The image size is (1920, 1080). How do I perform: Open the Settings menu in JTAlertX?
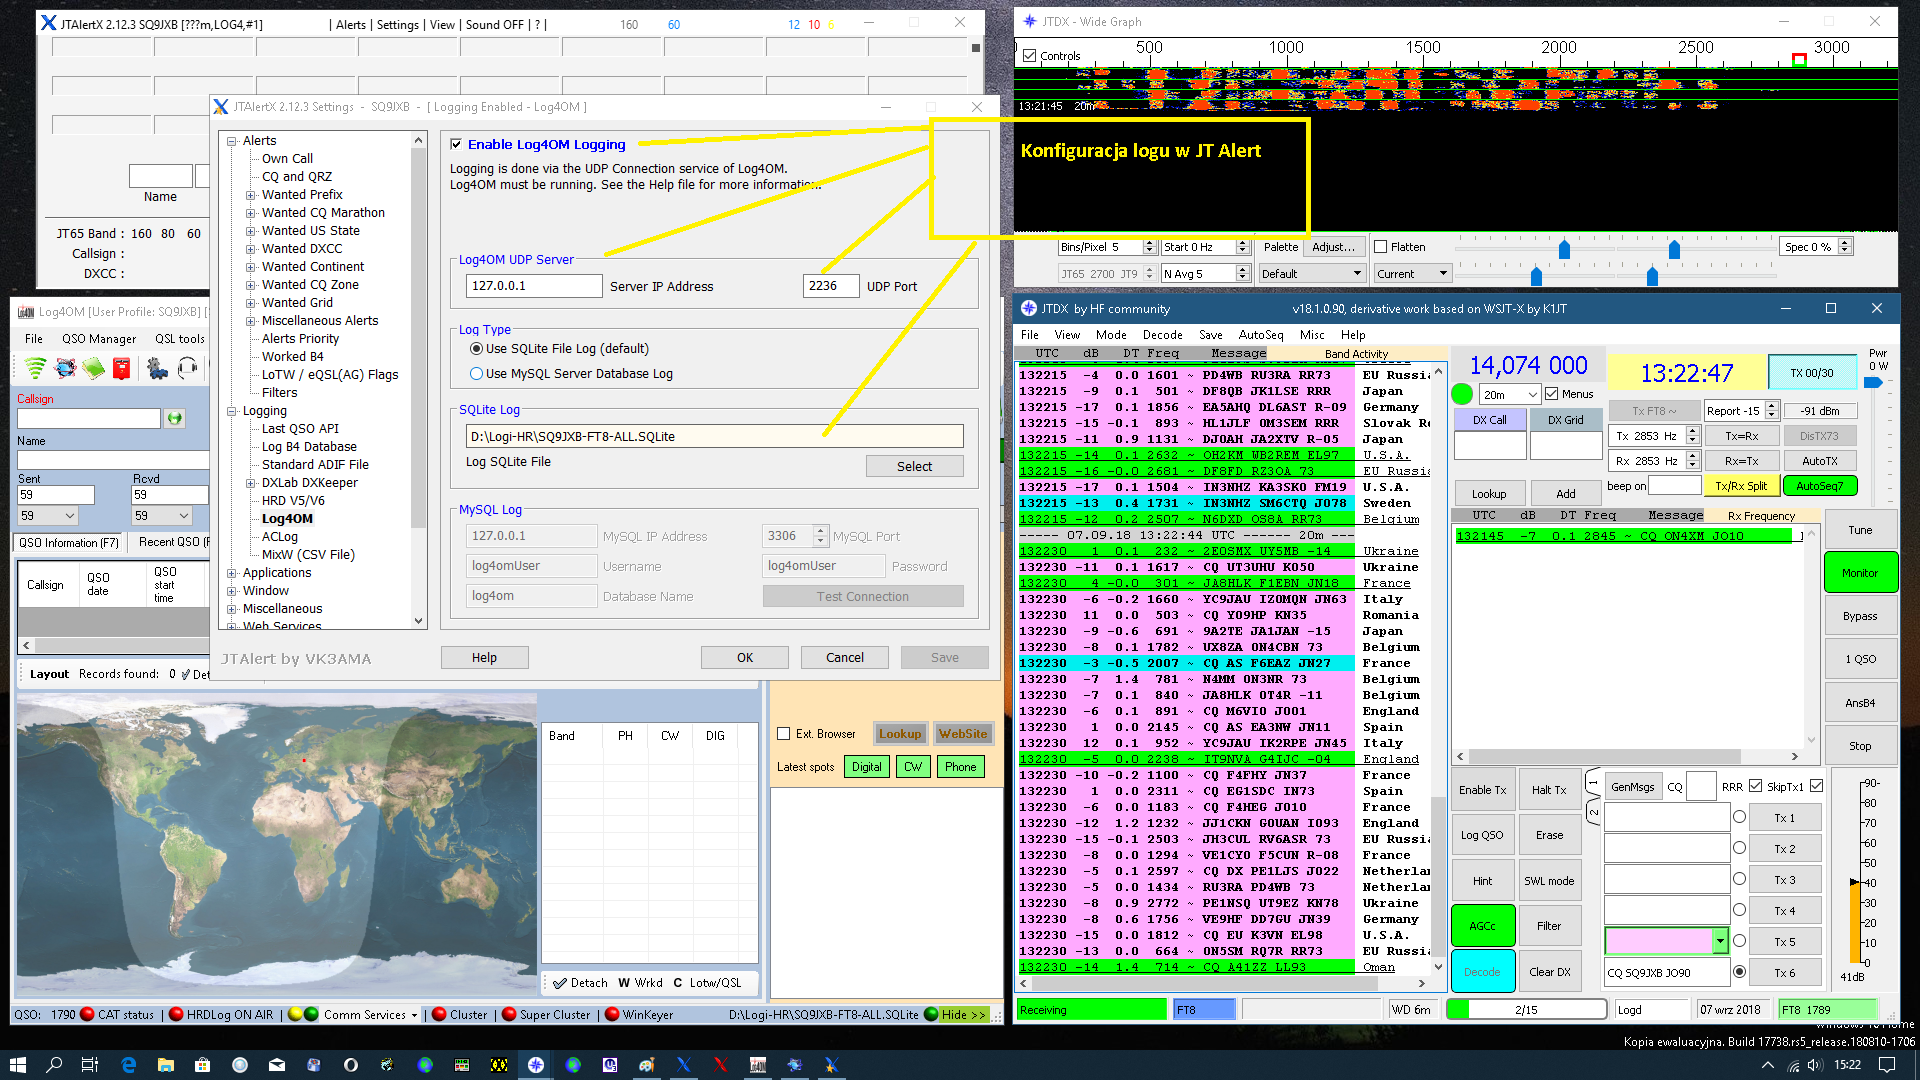397,25
